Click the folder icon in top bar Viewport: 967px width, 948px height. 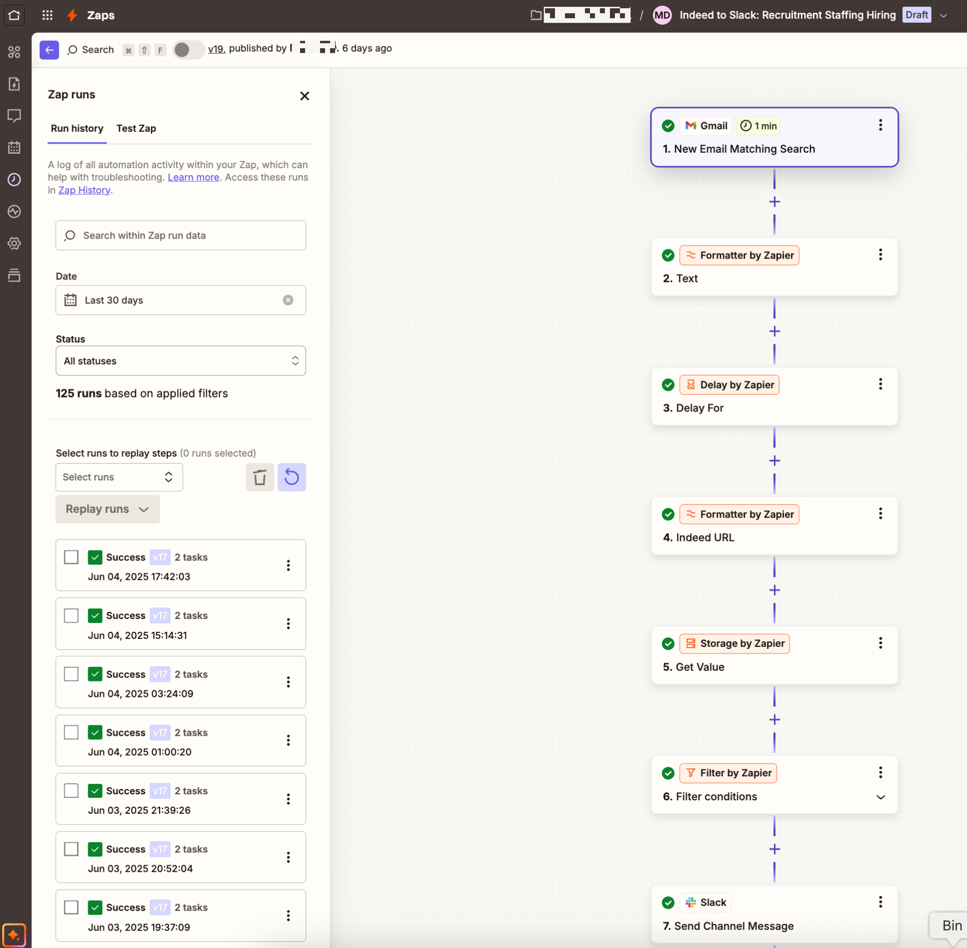(536, 15)
